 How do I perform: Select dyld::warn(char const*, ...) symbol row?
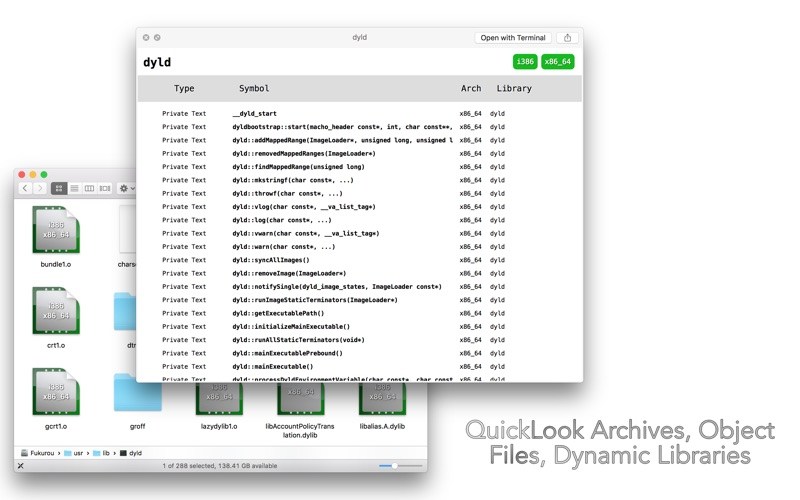[360, 246]
